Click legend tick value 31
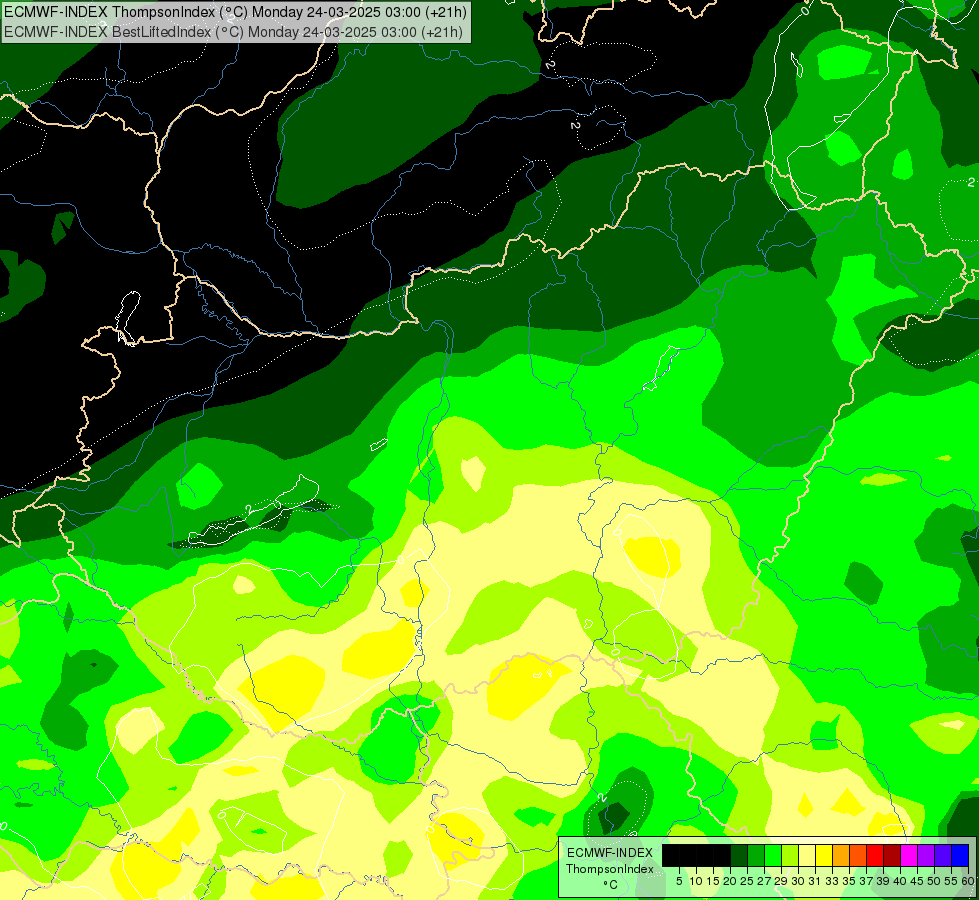The height and width of the screenshot is (900, 979). coord(815,881)
